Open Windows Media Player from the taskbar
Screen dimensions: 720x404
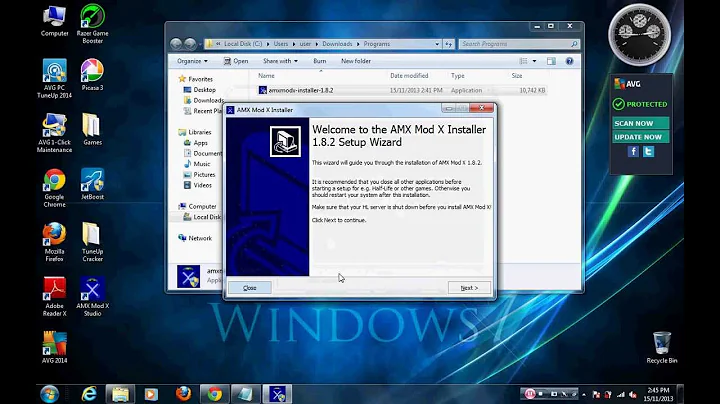pos(151,394)
